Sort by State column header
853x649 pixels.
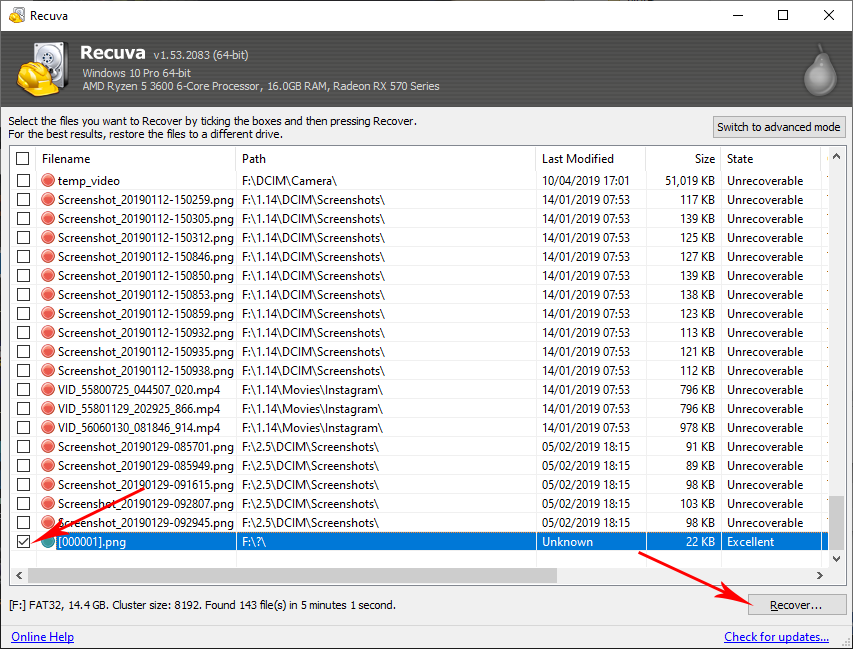tap(770, 159)
